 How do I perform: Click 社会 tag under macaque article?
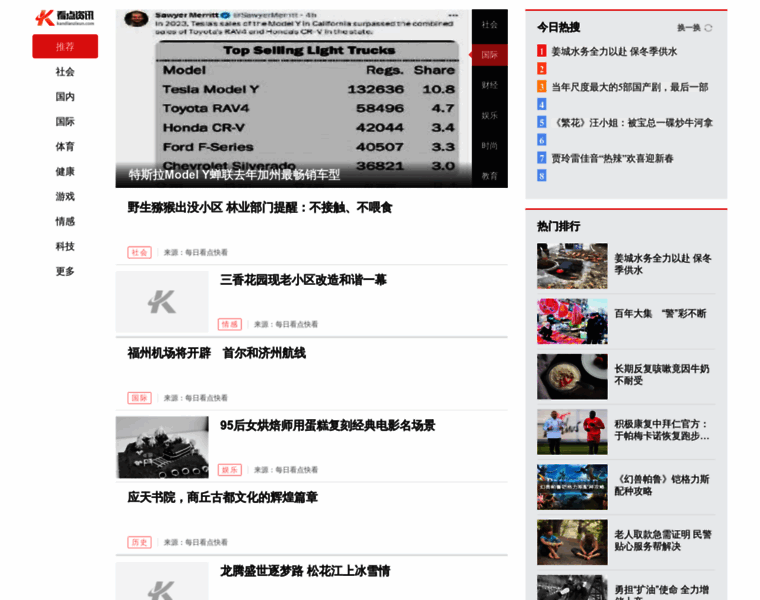140,253
